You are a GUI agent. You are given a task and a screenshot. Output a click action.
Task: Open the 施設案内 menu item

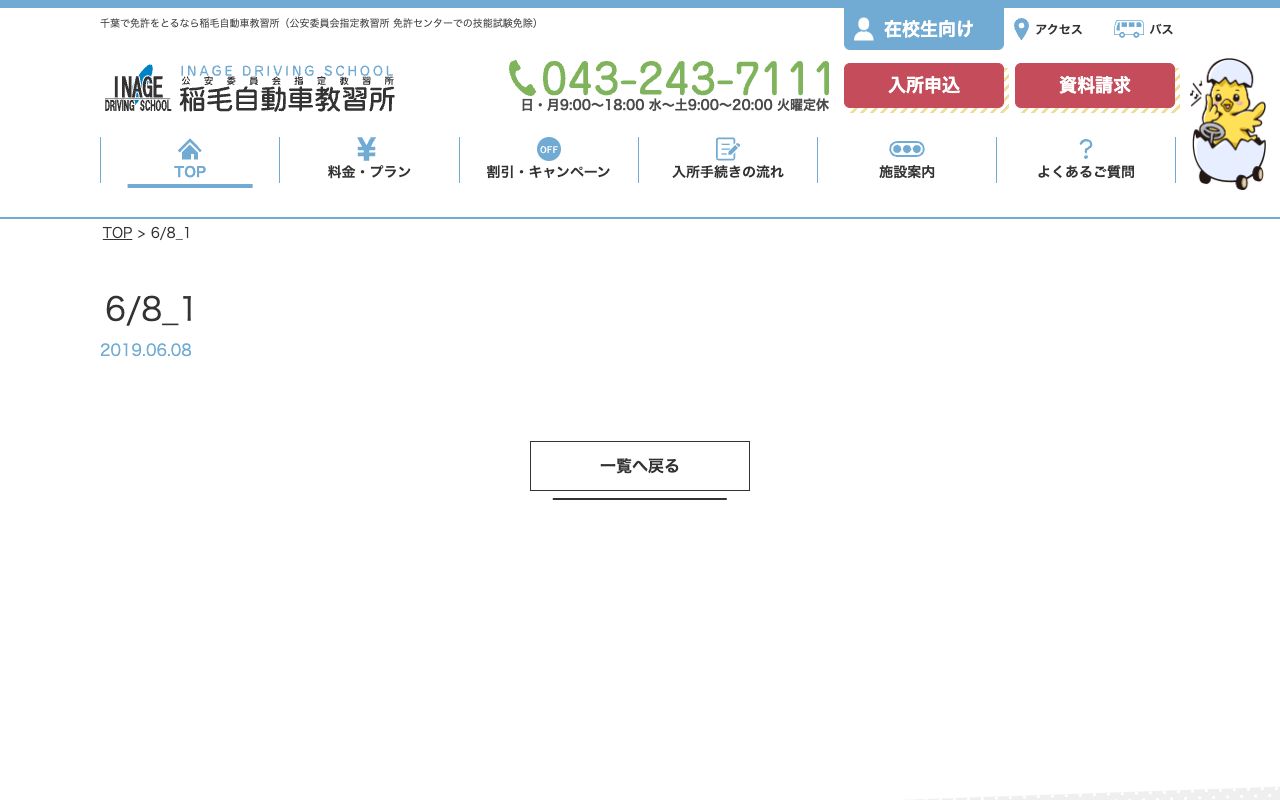click(x=907, y=171)
